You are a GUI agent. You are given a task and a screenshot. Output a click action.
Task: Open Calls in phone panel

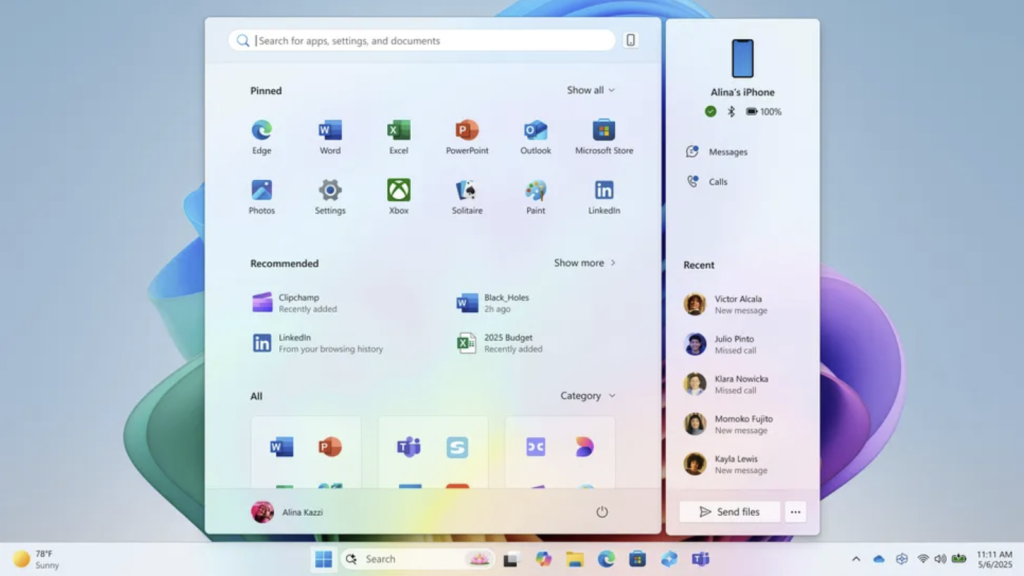(707, 182)
